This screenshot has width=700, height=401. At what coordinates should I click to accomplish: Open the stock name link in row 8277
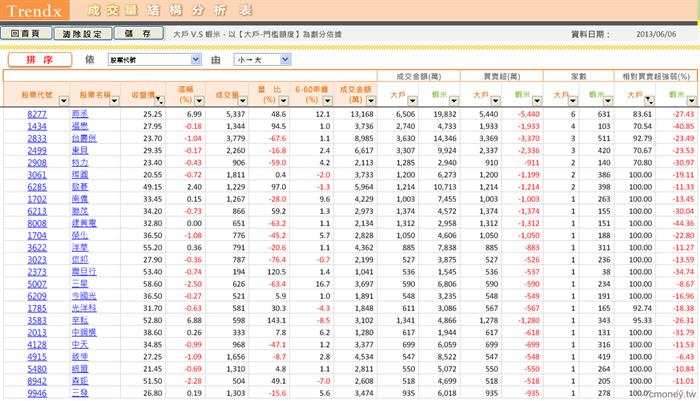(x=80, y=114)
